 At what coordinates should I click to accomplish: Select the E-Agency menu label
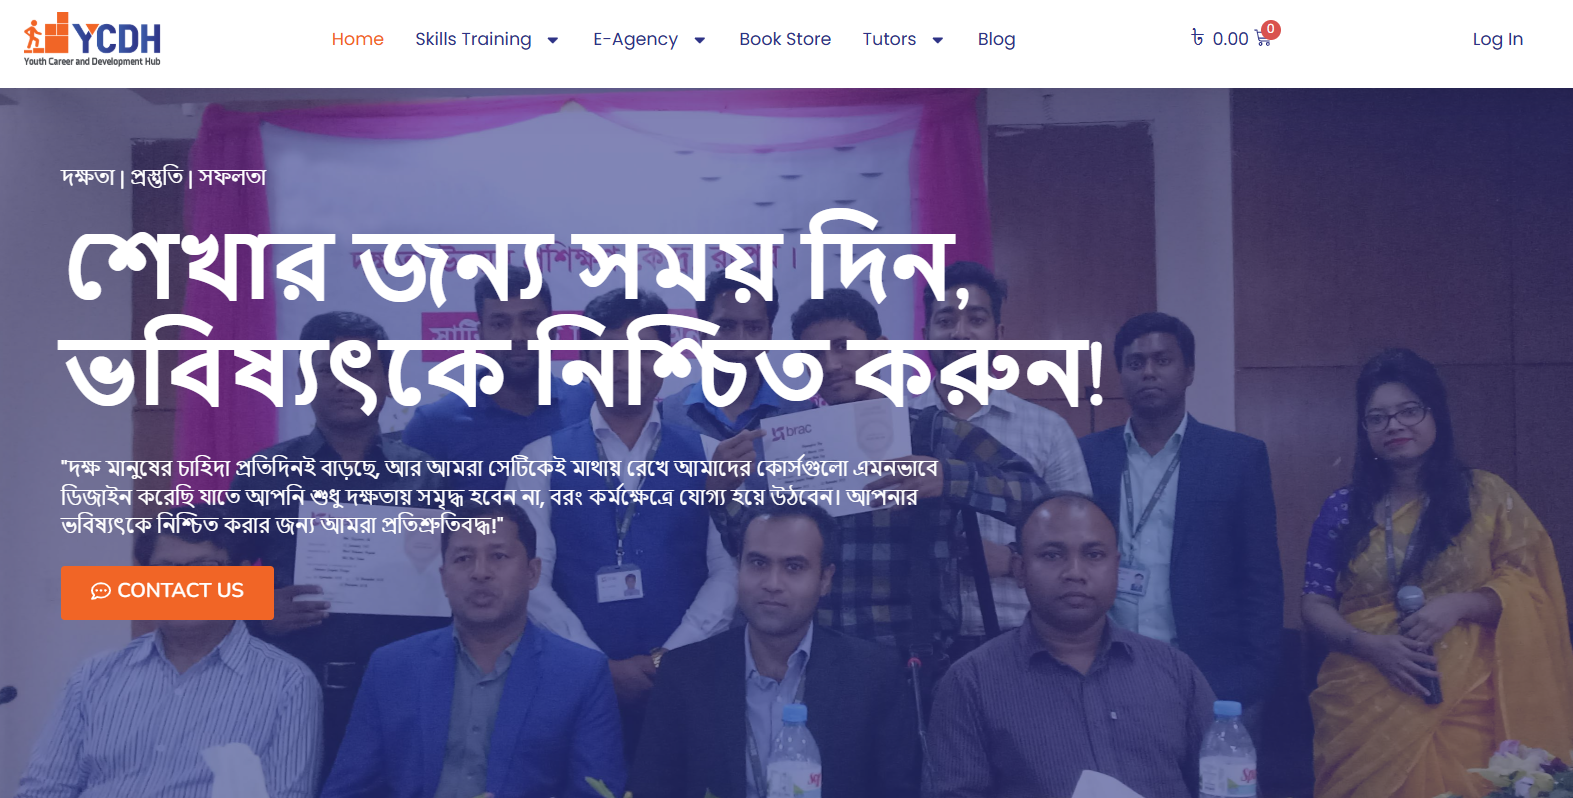point(635,39)
